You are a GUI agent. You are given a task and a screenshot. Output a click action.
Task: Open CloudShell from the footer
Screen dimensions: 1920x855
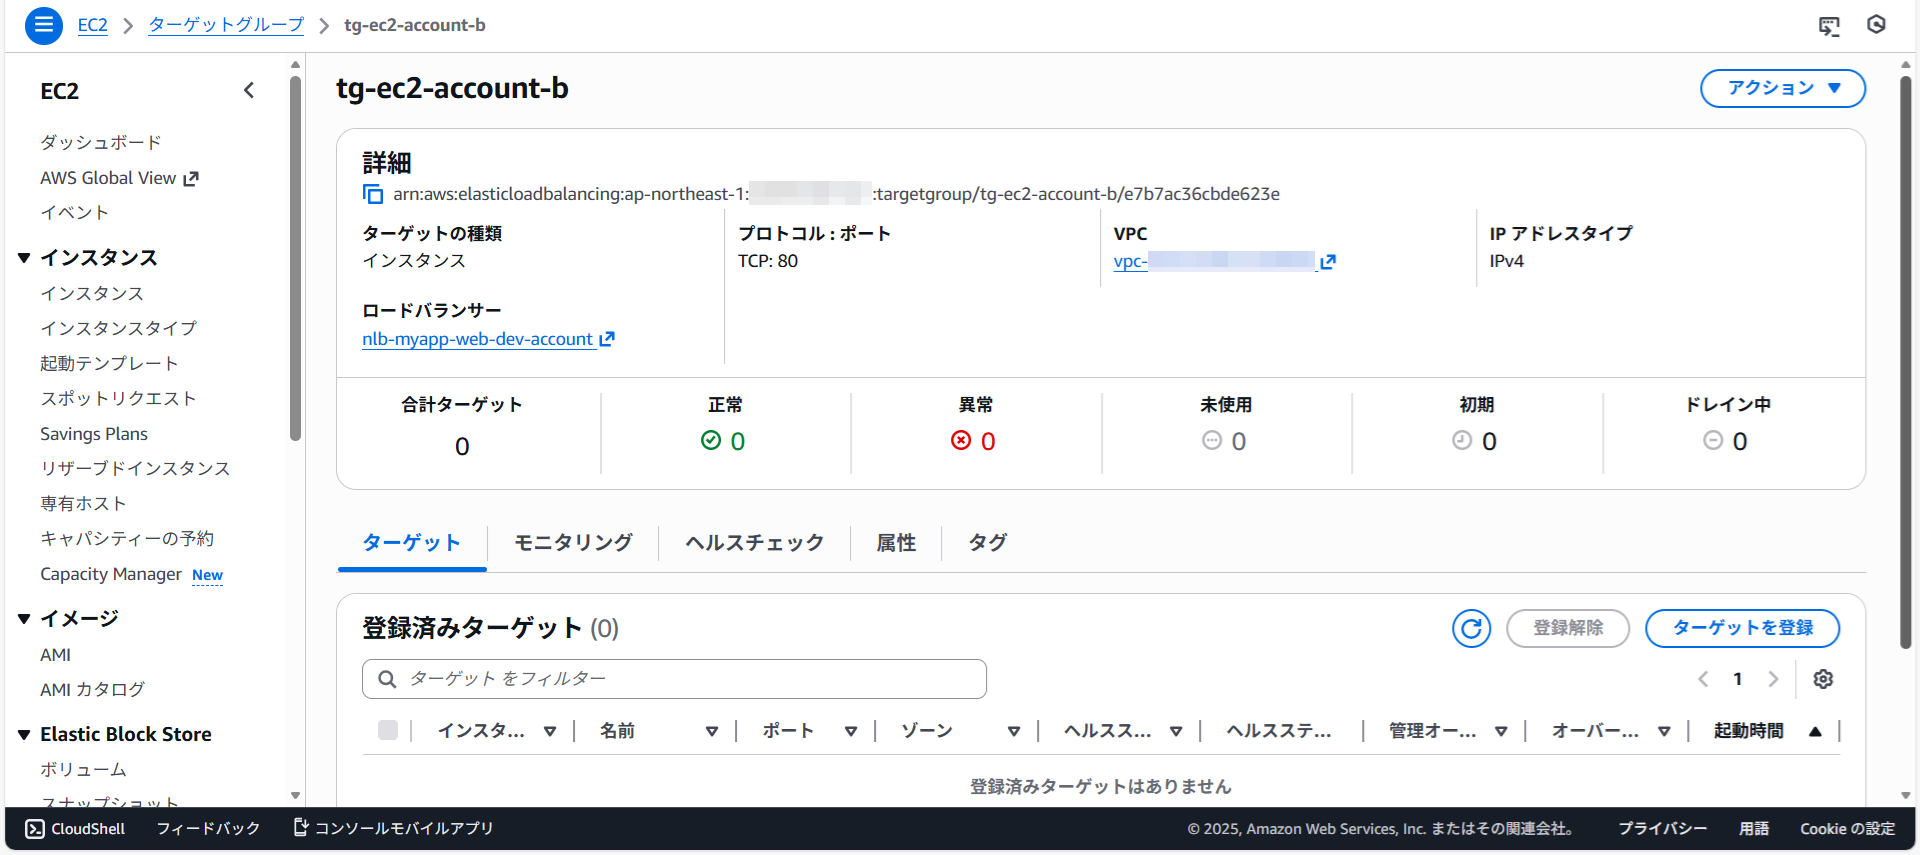[76, 828]
